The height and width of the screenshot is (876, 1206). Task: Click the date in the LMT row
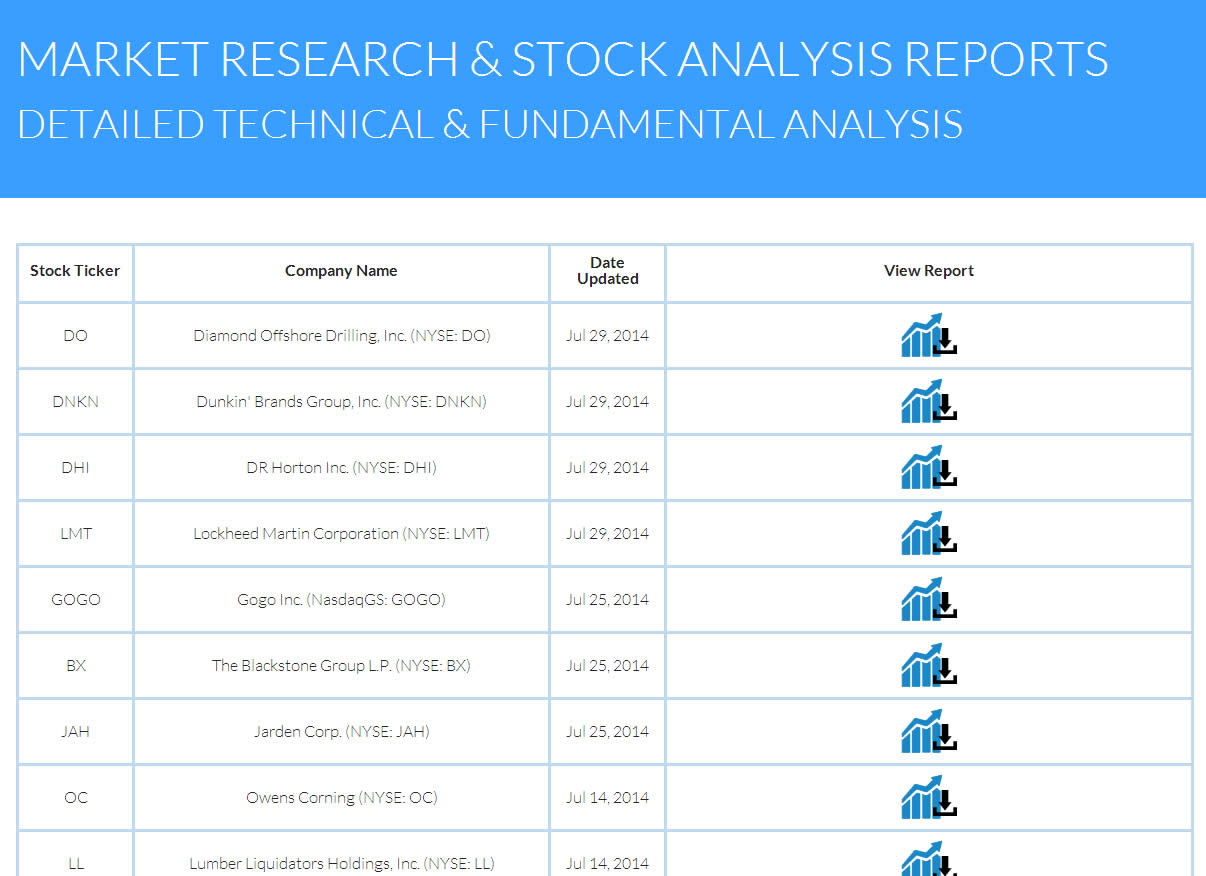tap(607, 534)
